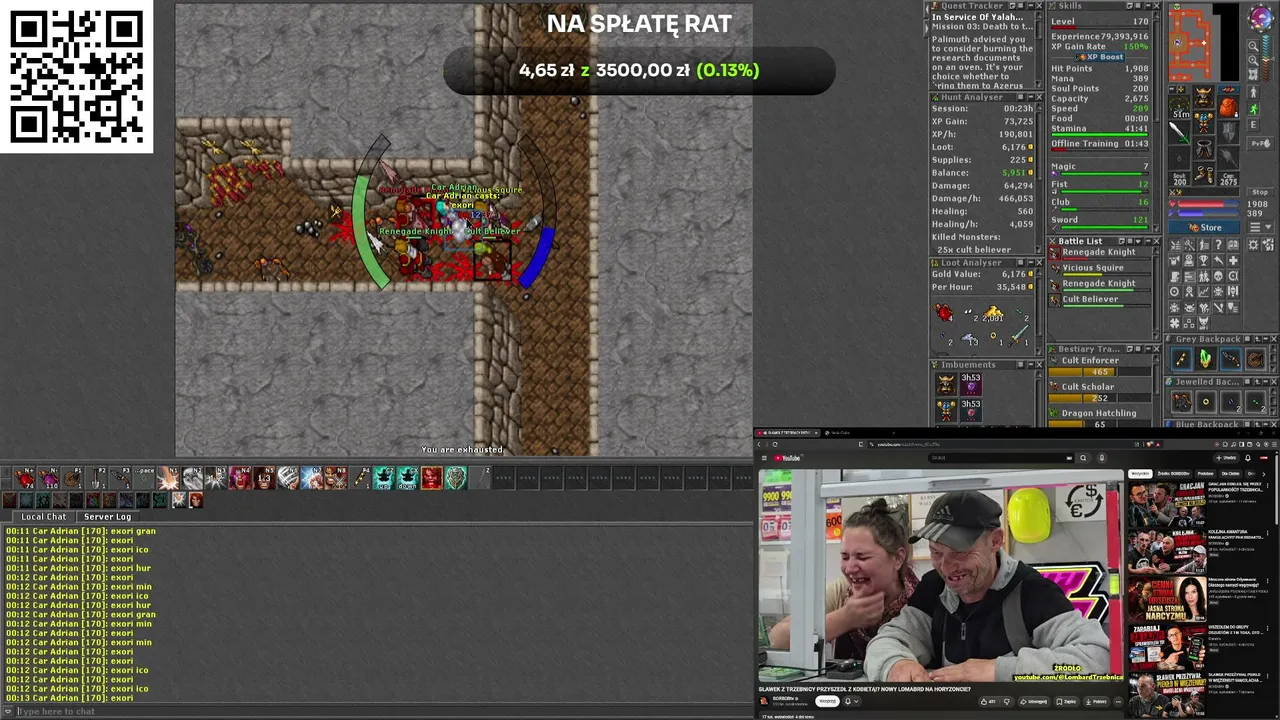This screenshot has width=1280, height=720.
Task: Open the equipped orange backpack slot
Action: click(x=1228, y=106)
